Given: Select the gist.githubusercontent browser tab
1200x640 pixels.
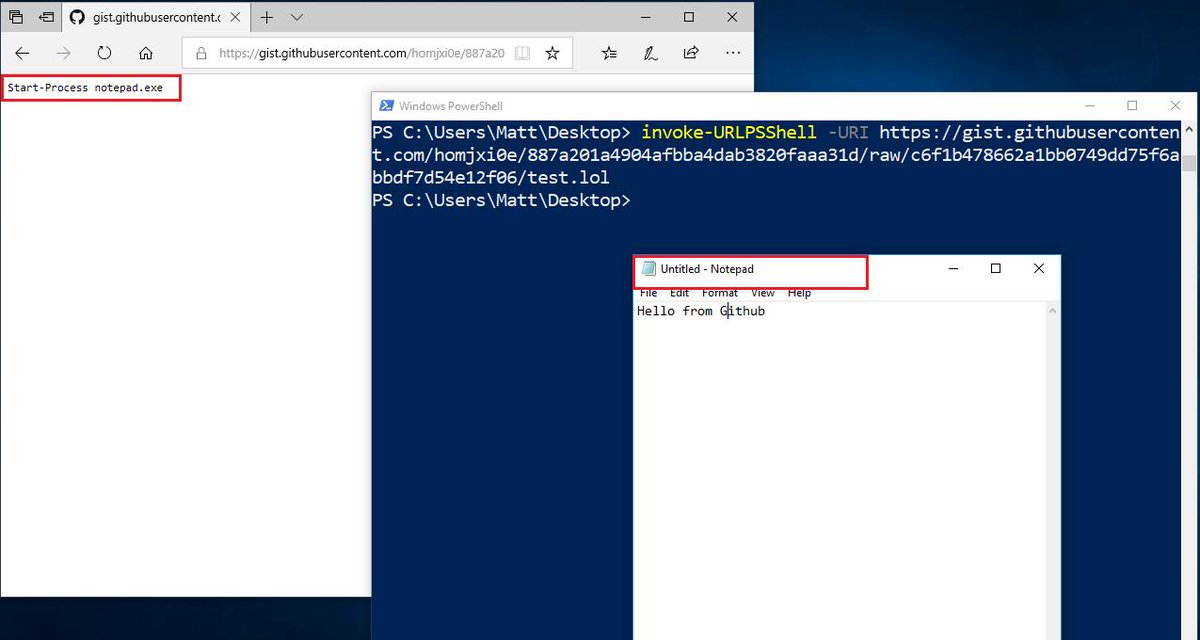Looking at the screenshot, I should [156, 17].
